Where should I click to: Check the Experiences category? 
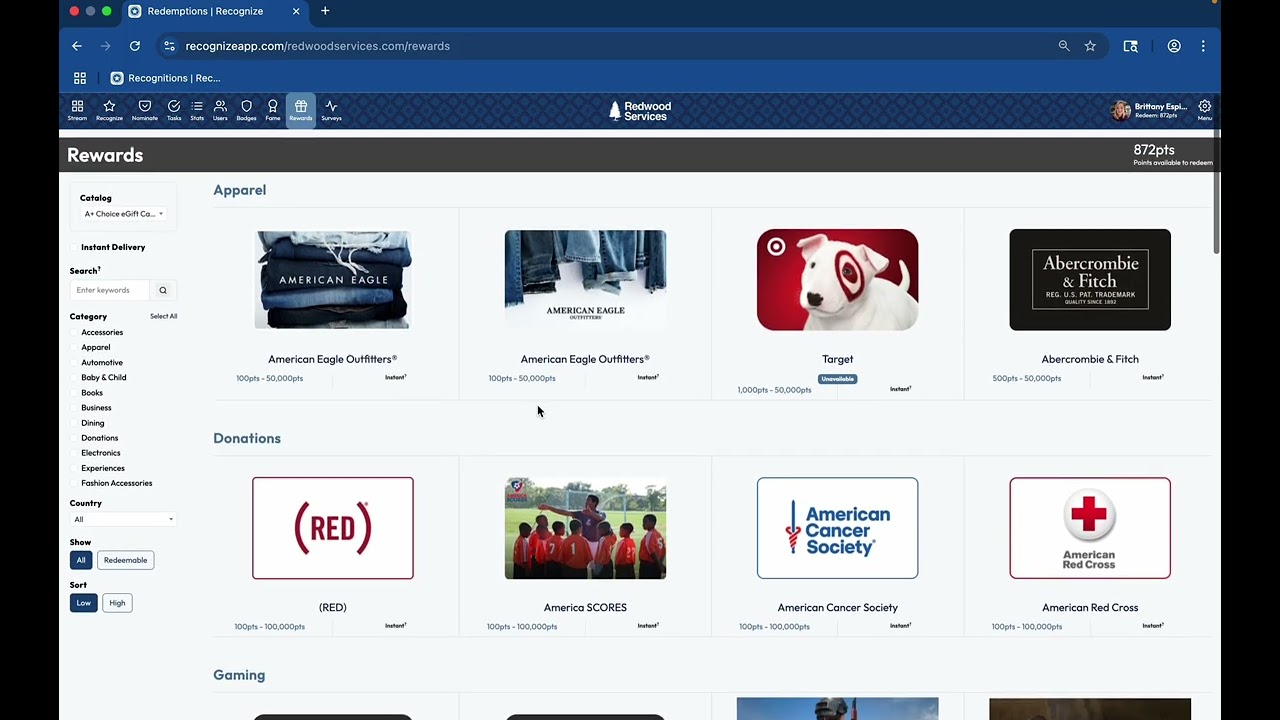click(x=74, y=468)
